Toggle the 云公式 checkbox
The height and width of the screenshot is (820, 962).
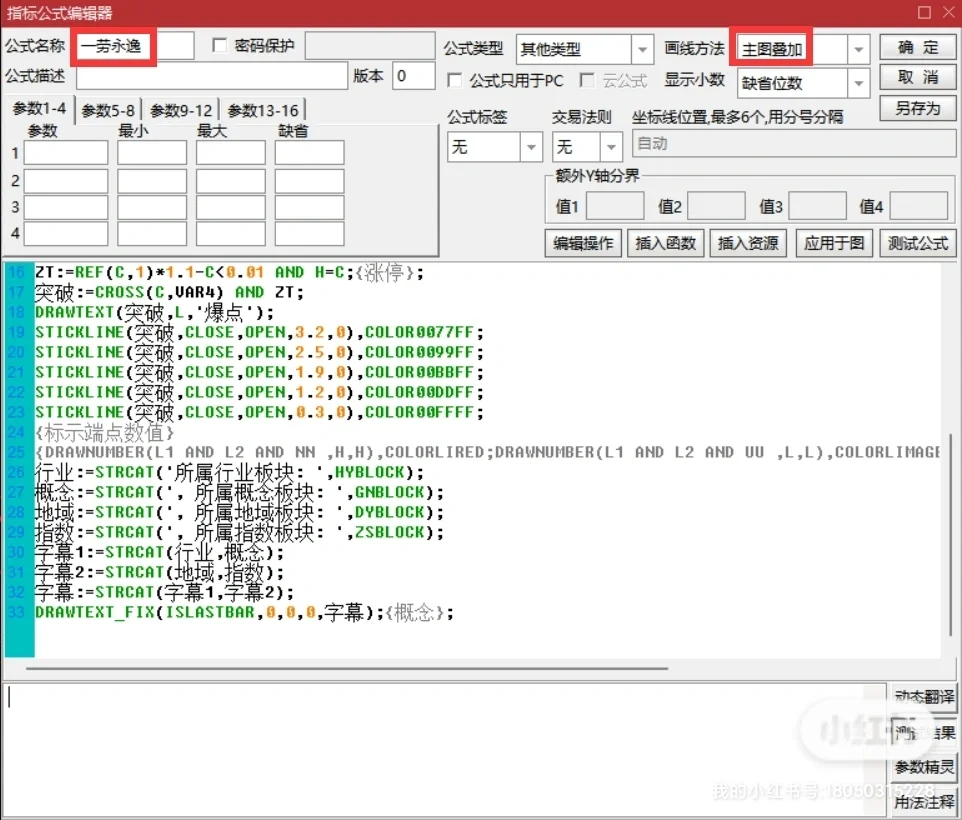[x=587, y=80]
